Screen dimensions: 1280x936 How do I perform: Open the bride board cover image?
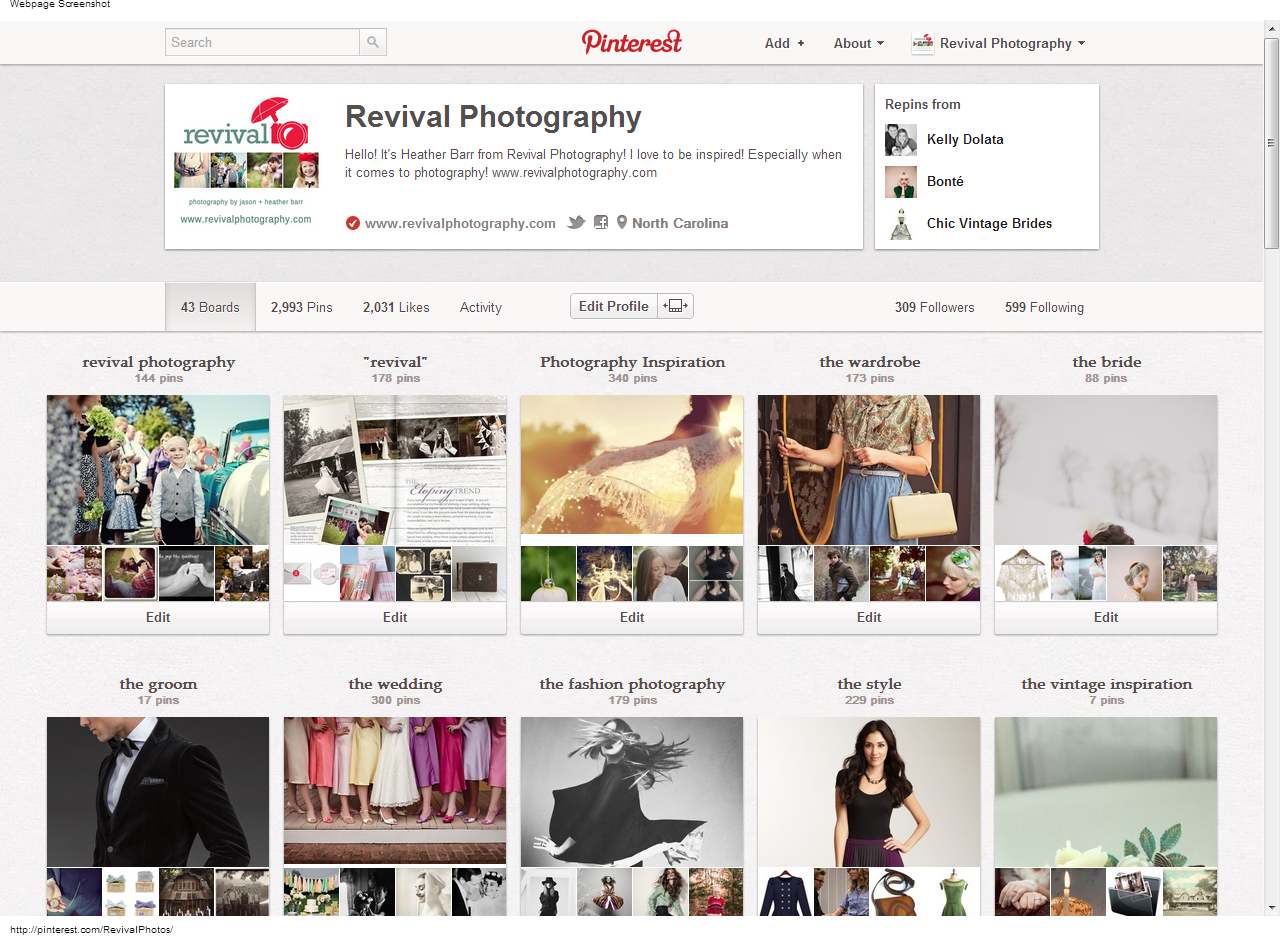click(x=1106, y=470)
